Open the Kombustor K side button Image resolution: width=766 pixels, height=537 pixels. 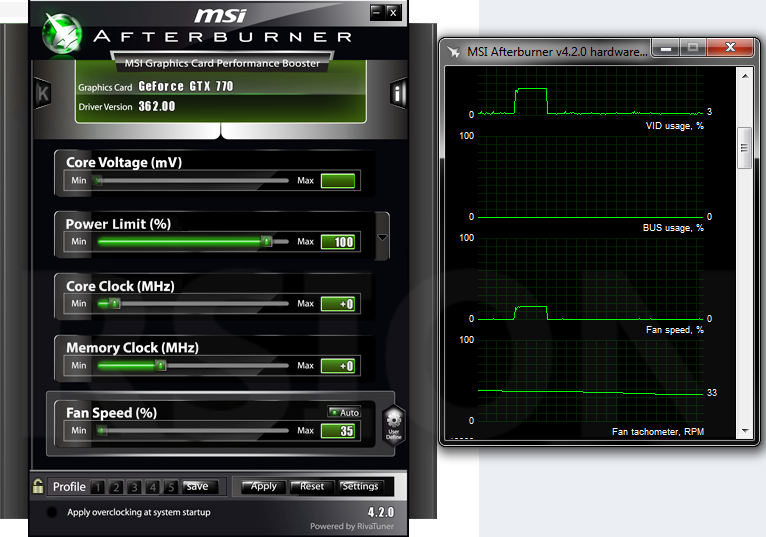coord(43,93)
